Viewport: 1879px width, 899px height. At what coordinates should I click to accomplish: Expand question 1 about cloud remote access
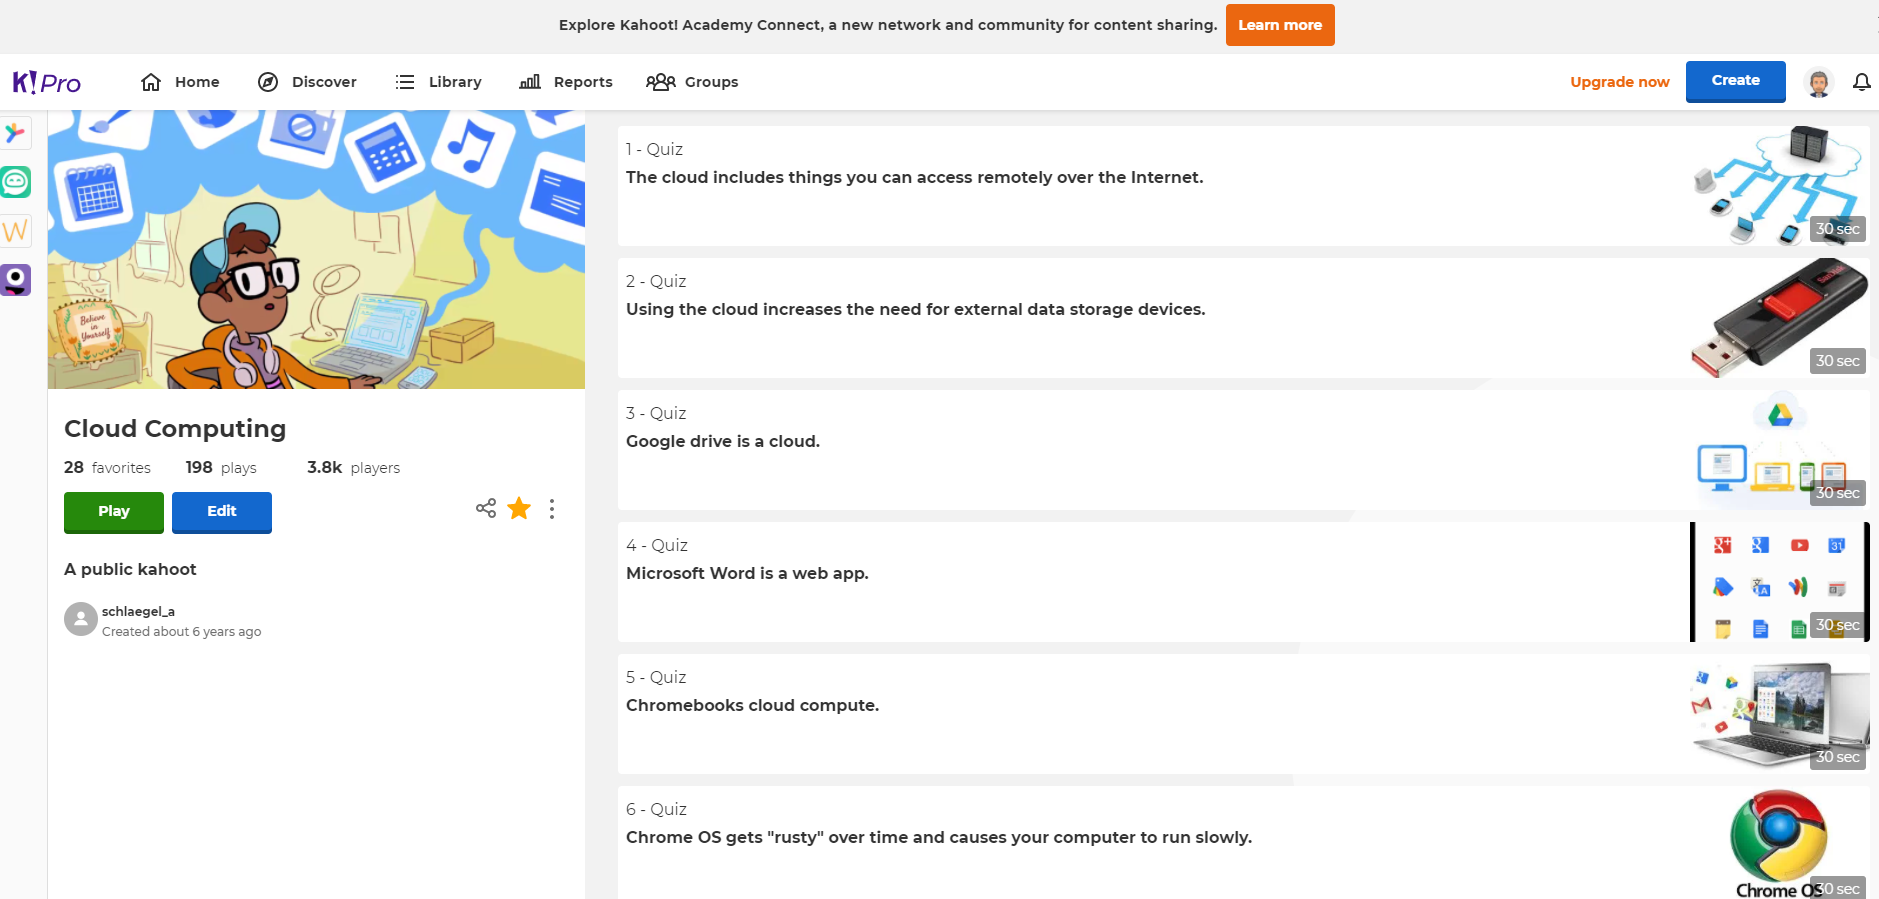coord(1244,186)
